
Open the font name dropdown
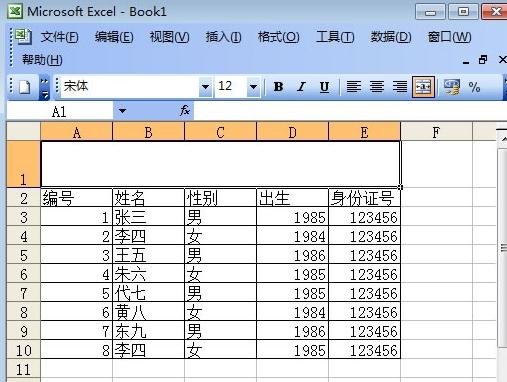click(x=206, y=87)
